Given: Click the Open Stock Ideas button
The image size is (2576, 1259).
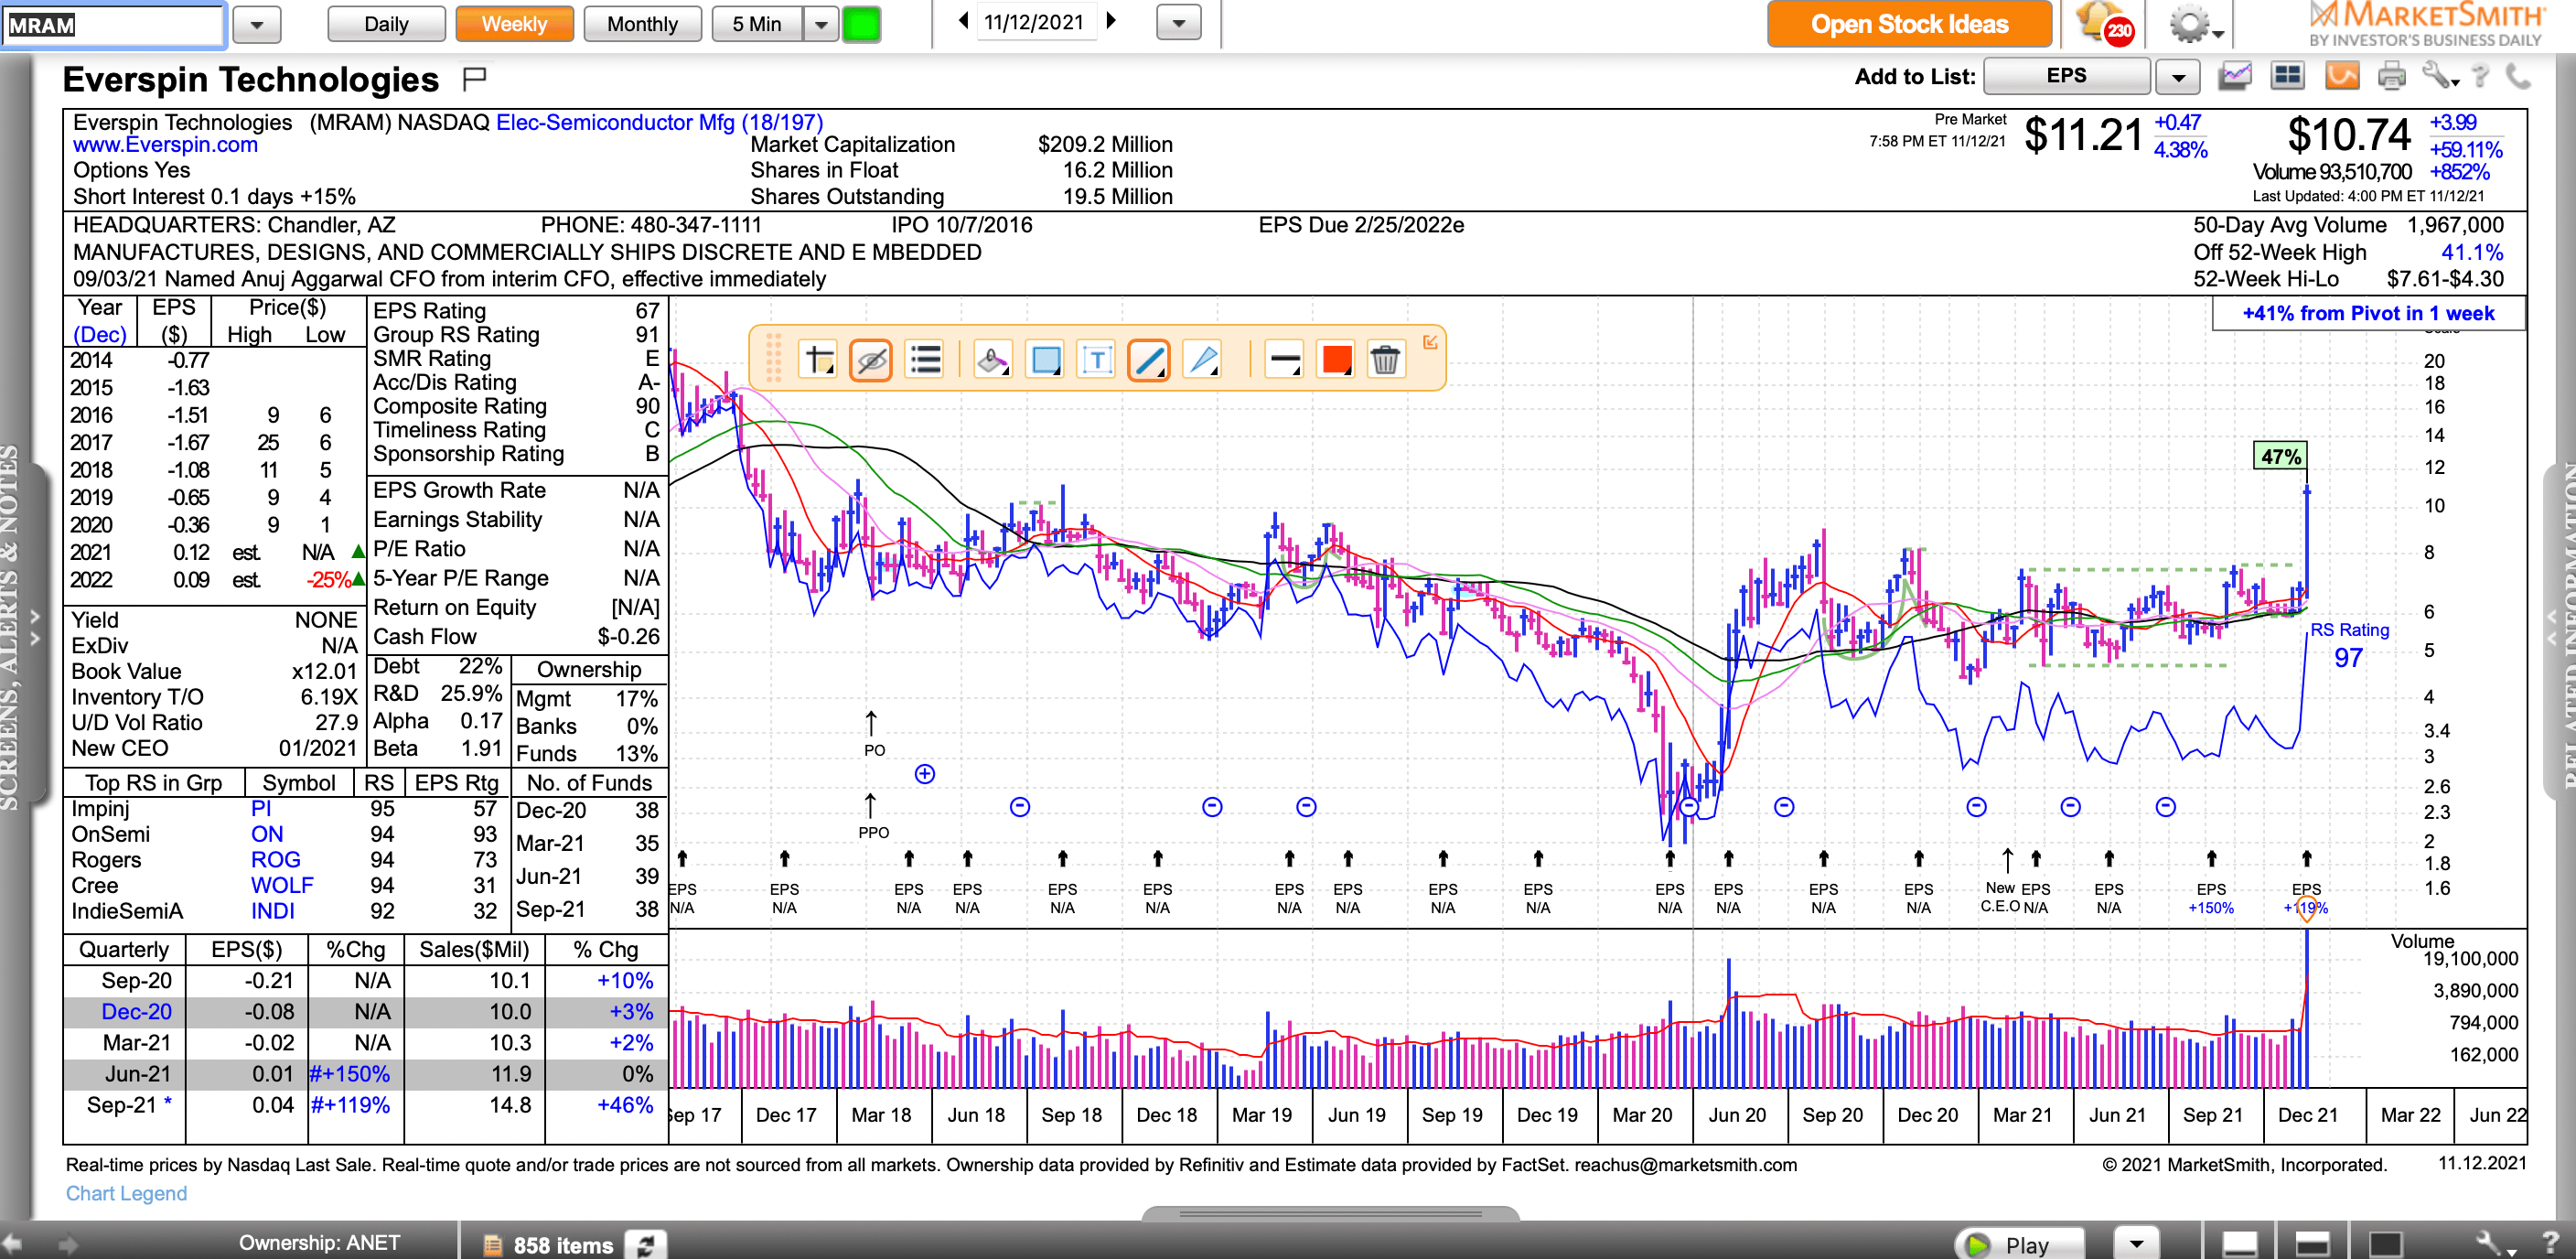Looking at the screenshot, I should (x=1908, y=24).
